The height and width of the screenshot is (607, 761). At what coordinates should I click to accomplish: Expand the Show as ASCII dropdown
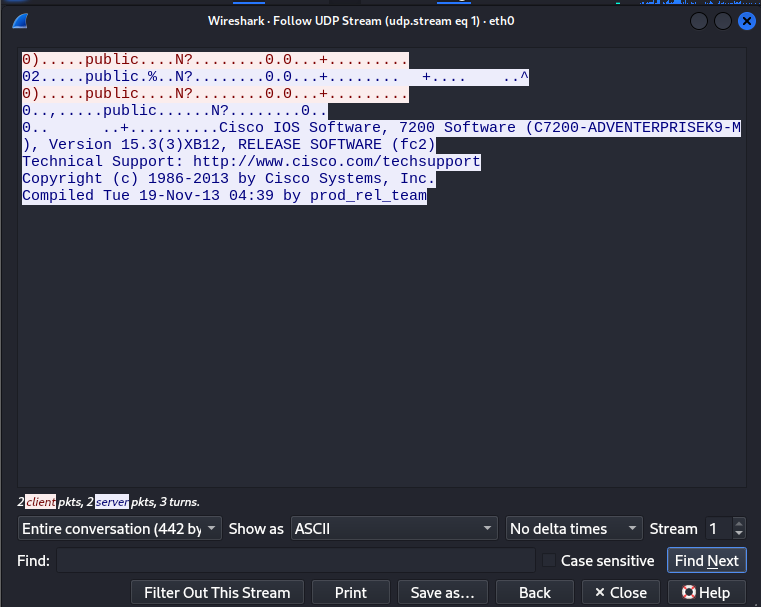[393, 528]
